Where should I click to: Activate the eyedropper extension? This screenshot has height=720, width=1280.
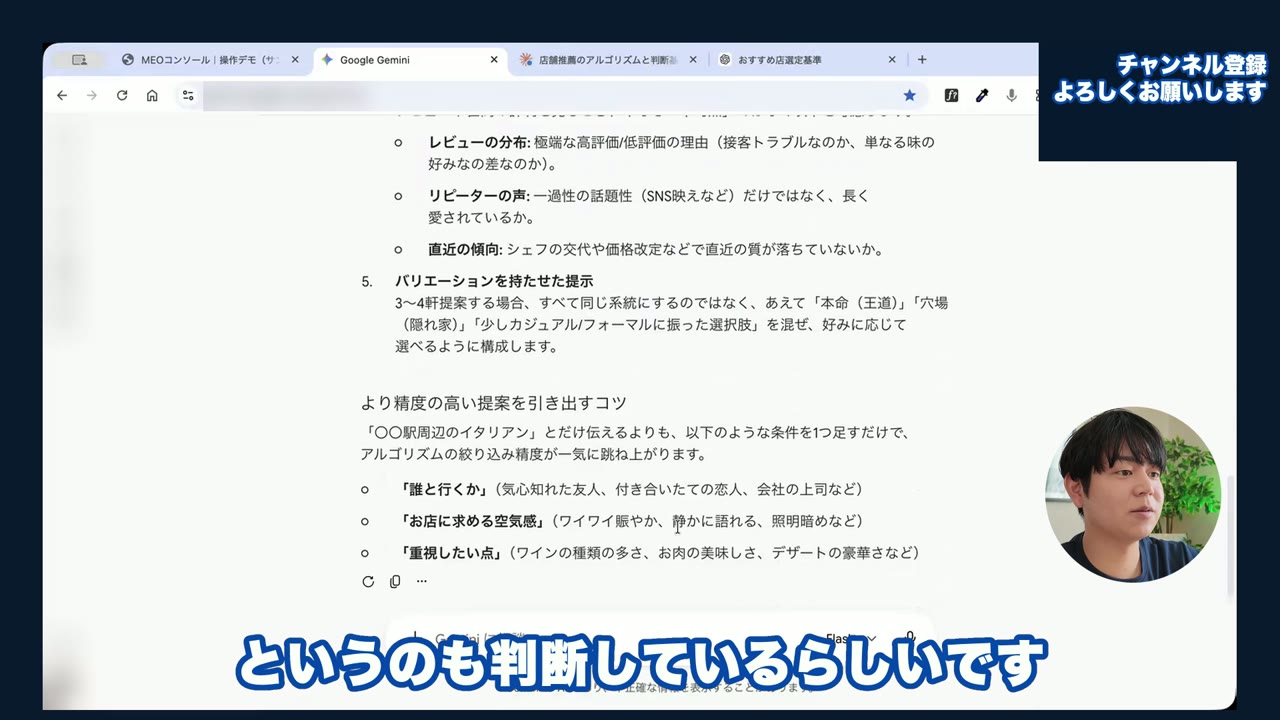982,95
